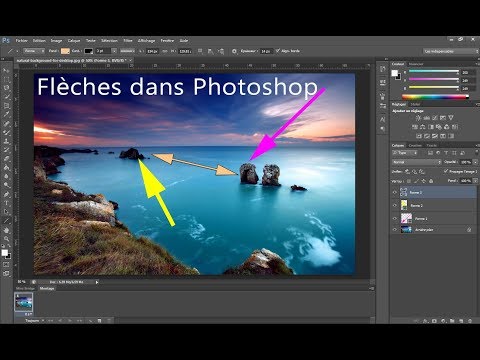Select the Move tool
Screen dimensions: 480x360
(6, 71)
